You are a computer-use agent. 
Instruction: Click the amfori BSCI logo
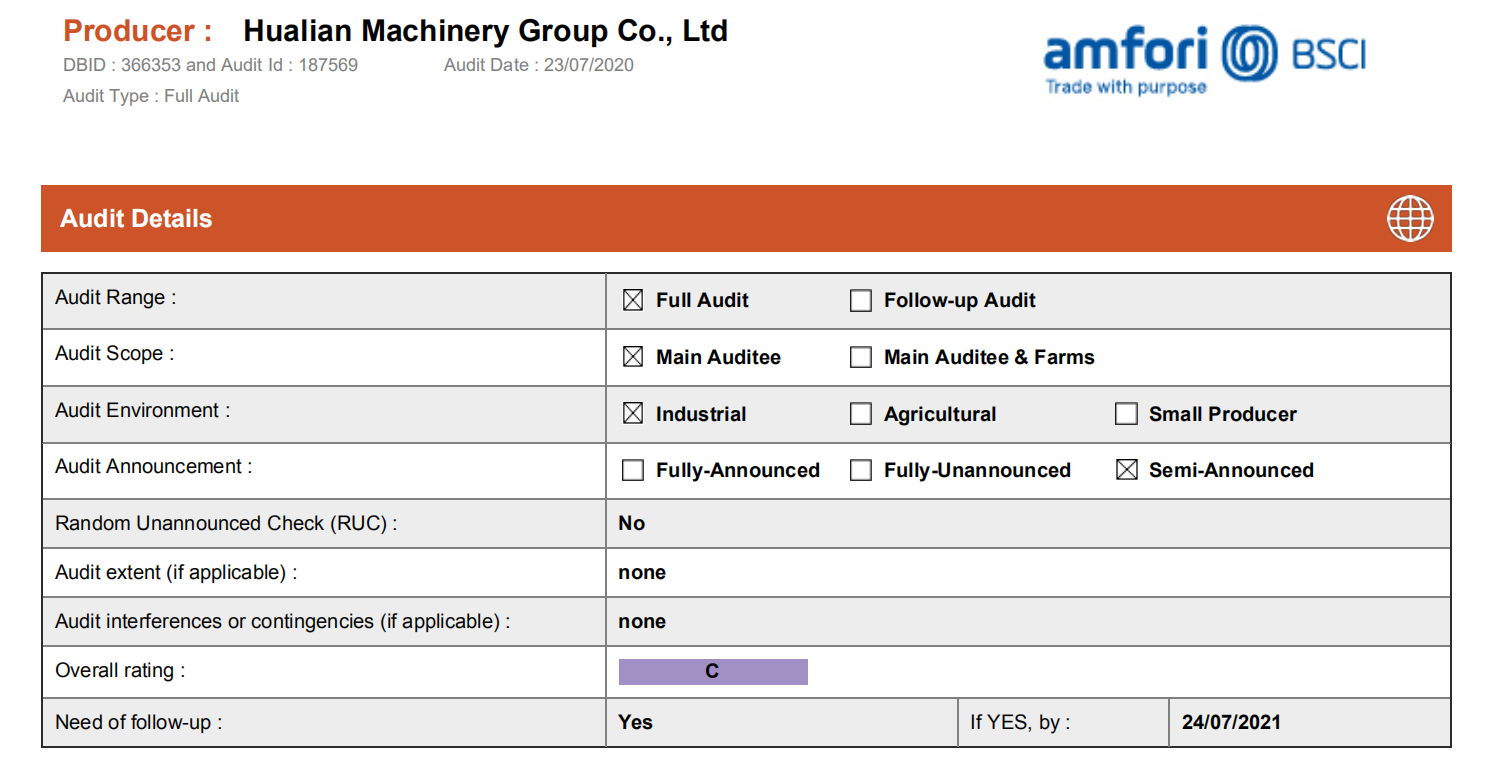coord(1204,59)
